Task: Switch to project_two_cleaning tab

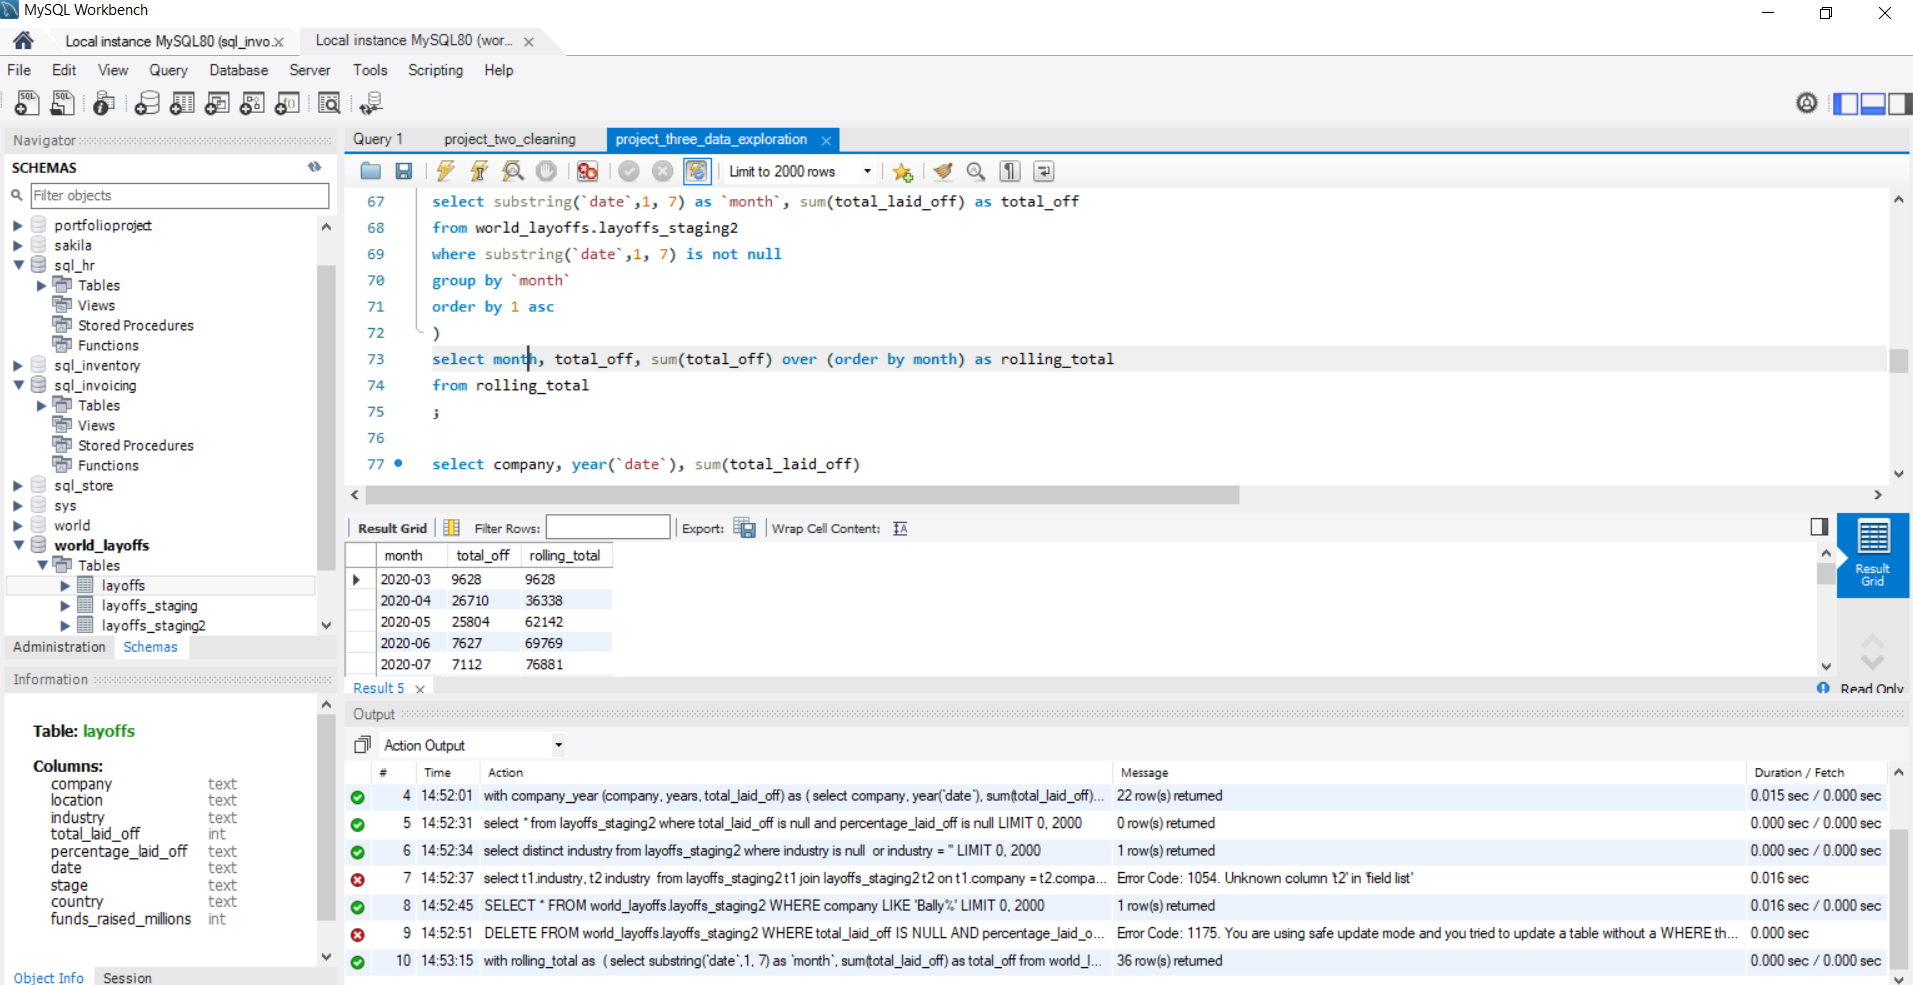Action: [x=510, y=139]
